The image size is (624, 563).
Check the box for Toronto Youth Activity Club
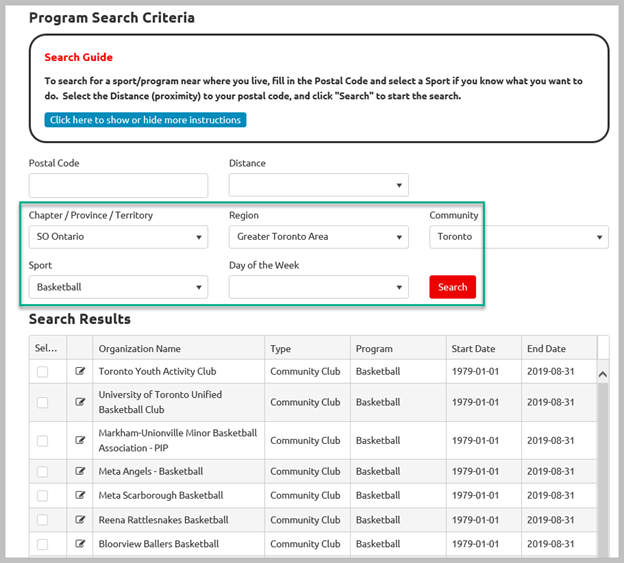coord(43,372)
